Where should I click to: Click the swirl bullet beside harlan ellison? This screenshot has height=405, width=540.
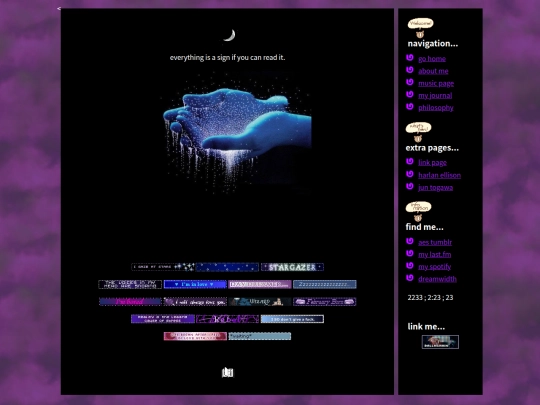409,174
